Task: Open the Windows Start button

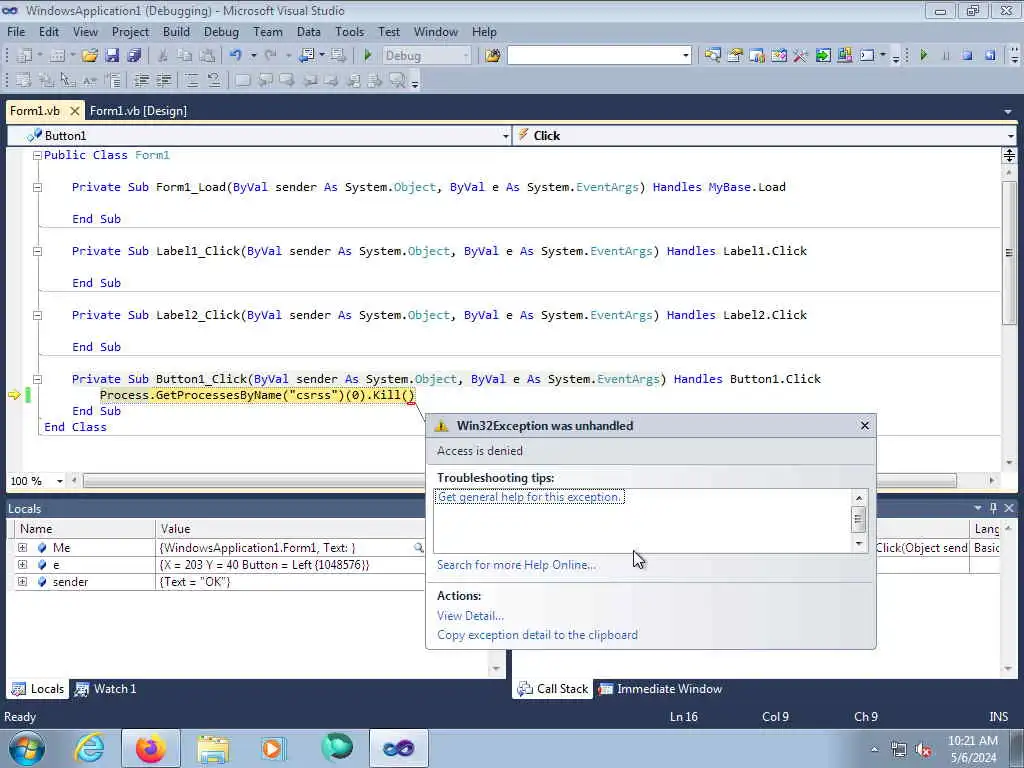Action: (x=27, y=748)
